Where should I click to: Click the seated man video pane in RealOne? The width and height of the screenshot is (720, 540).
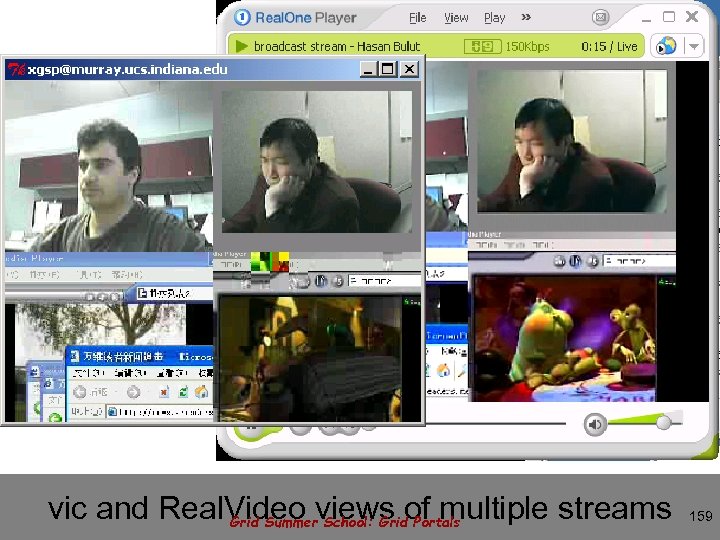[x=572, y=141]
